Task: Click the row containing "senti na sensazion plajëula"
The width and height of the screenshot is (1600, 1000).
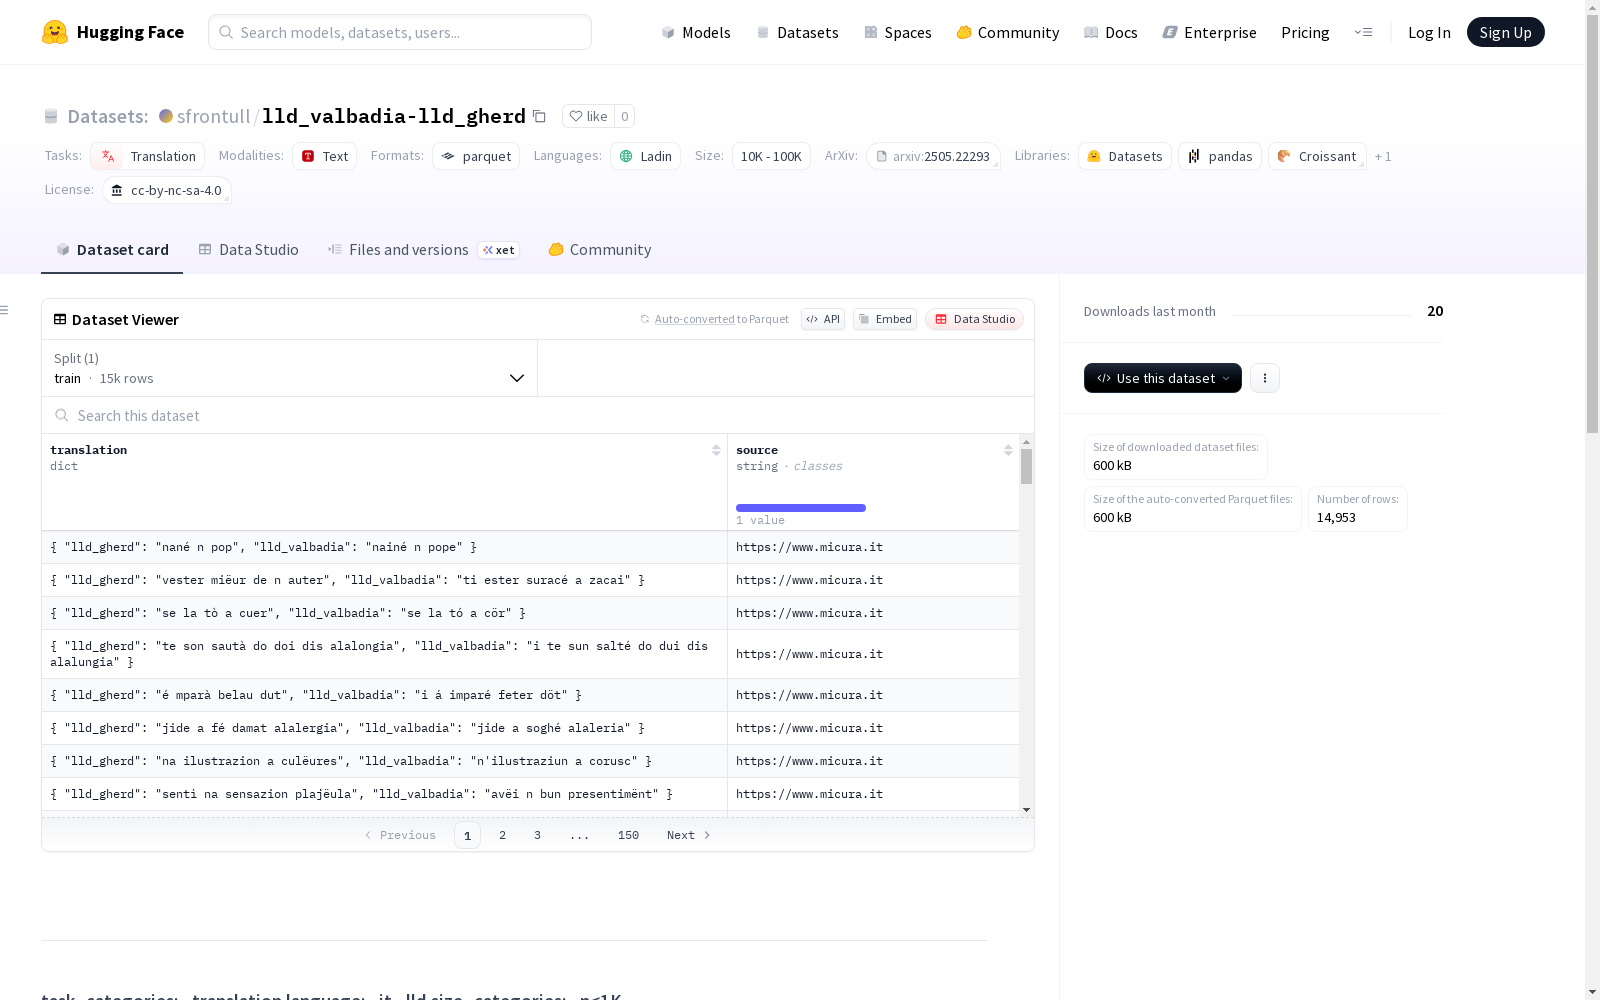Action: (530, 794)
